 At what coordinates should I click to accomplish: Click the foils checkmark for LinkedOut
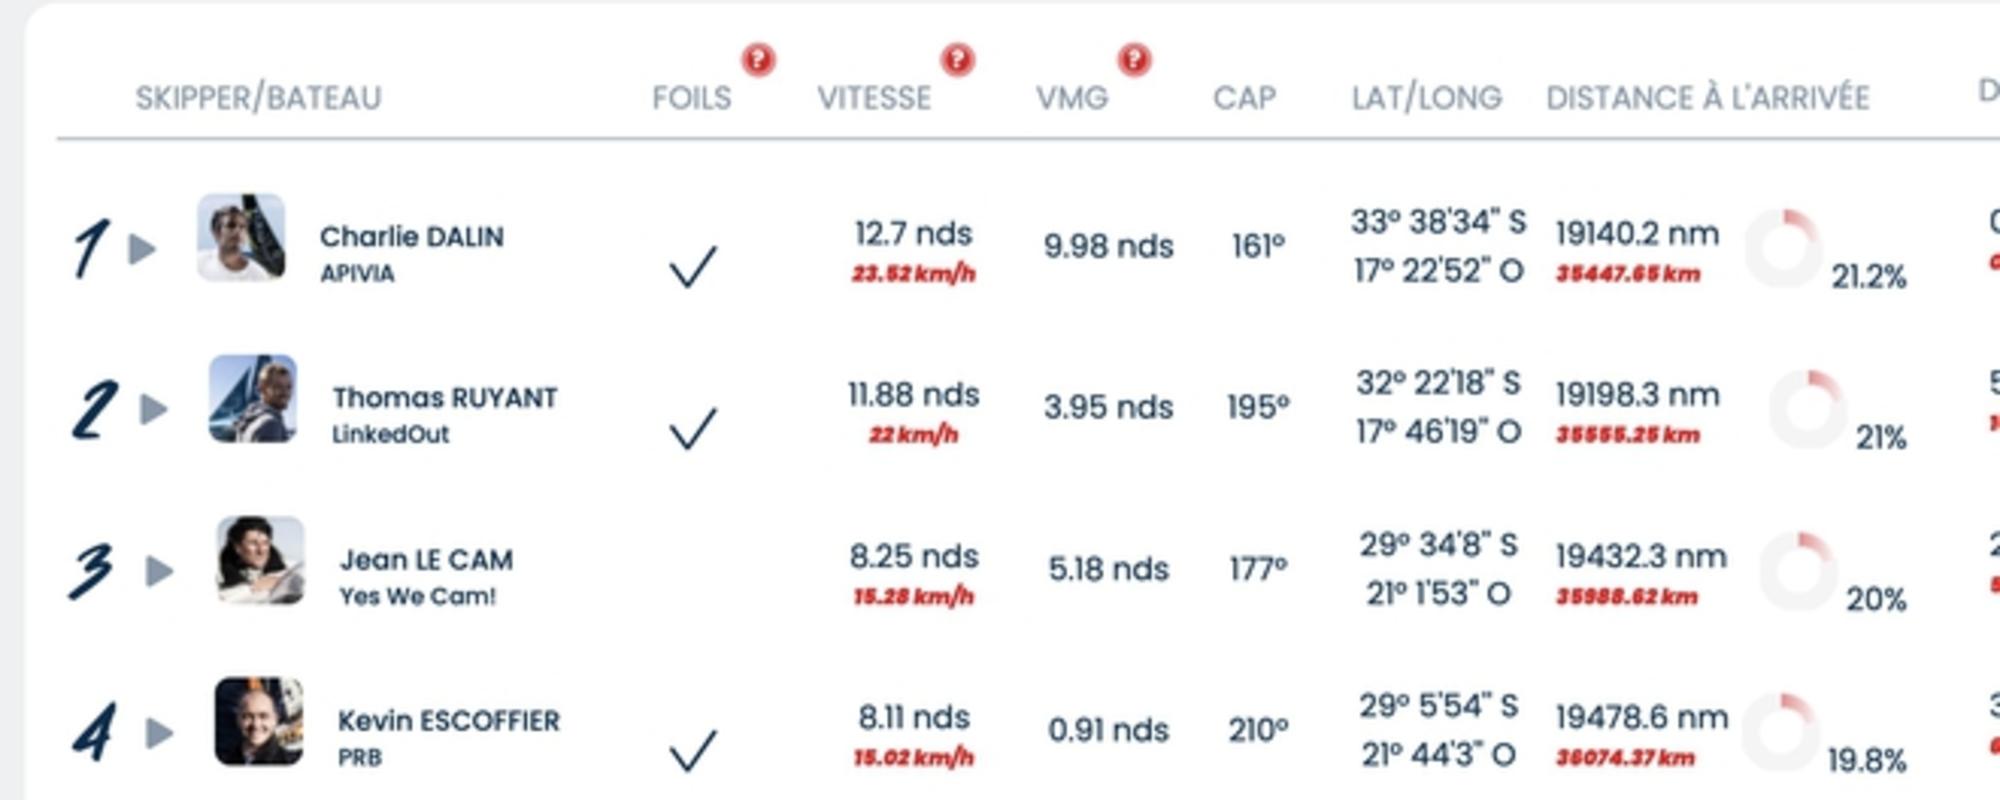[693, 428]
